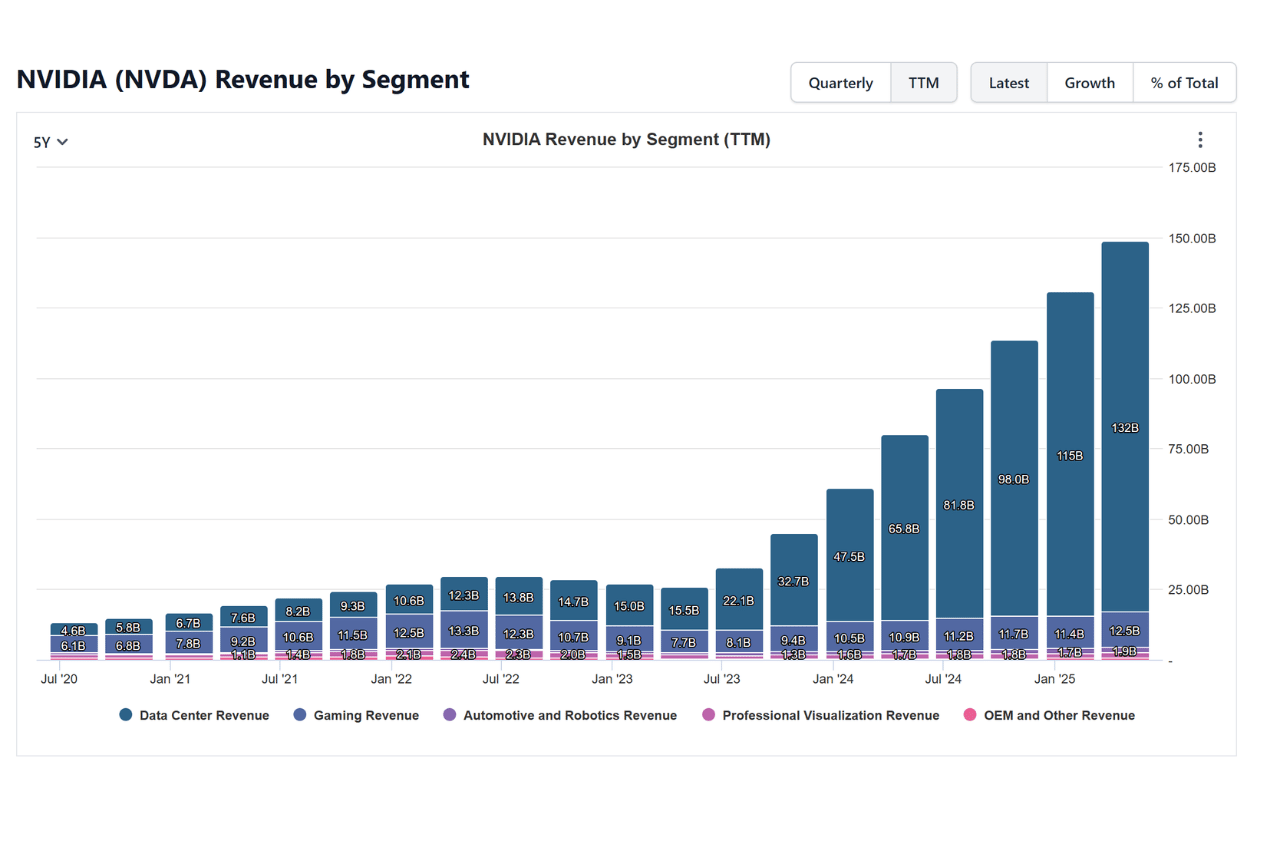
Task: Click the 115B Data Center bar segment
Action: click(1070, 455)
